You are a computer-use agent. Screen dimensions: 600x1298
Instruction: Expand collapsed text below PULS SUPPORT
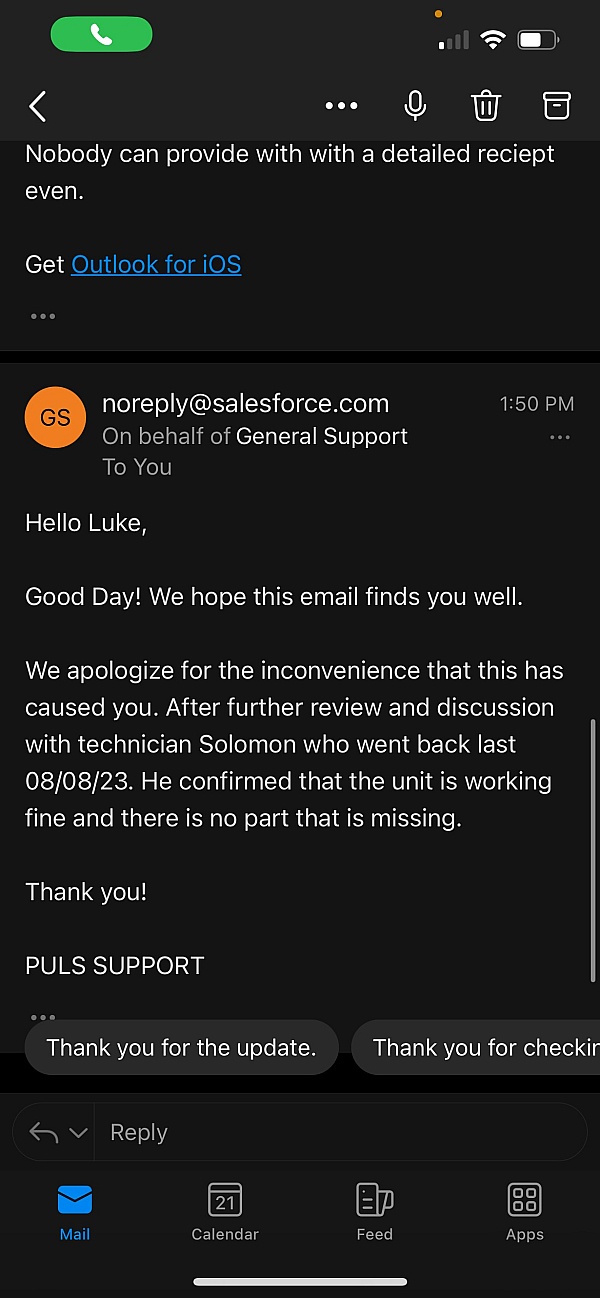click(x=43, y=1015)
